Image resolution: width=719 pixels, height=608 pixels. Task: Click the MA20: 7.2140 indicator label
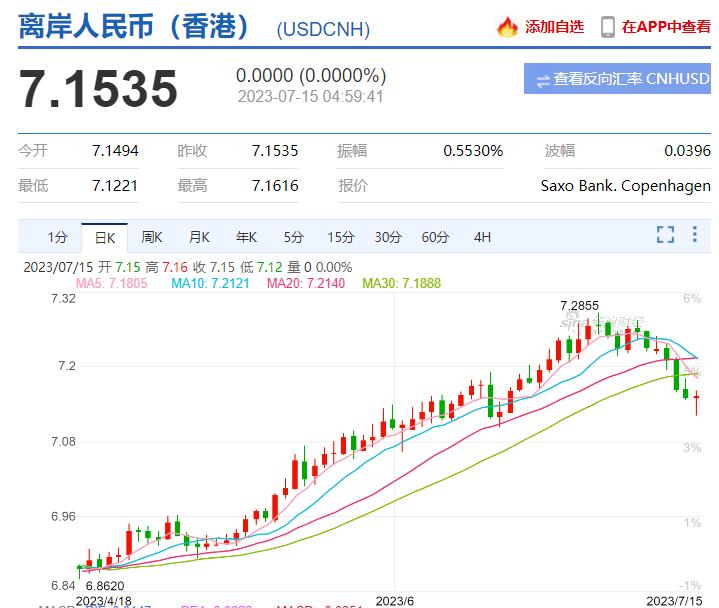pyautogui.click(x=306, y=283)
